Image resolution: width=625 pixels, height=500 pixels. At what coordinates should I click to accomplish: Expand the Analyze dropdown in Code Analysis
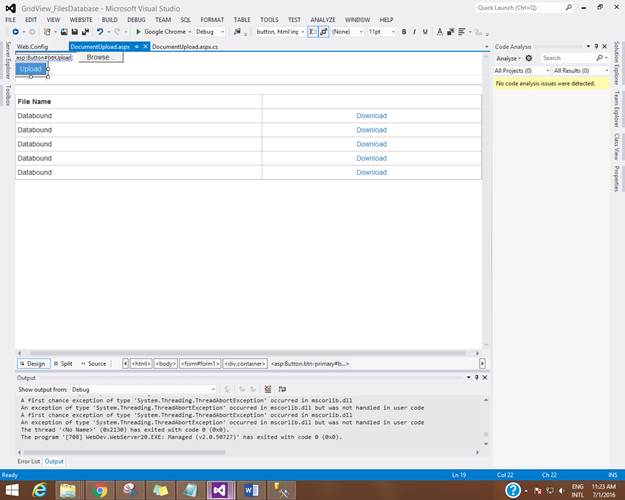(x=508, y=58)
